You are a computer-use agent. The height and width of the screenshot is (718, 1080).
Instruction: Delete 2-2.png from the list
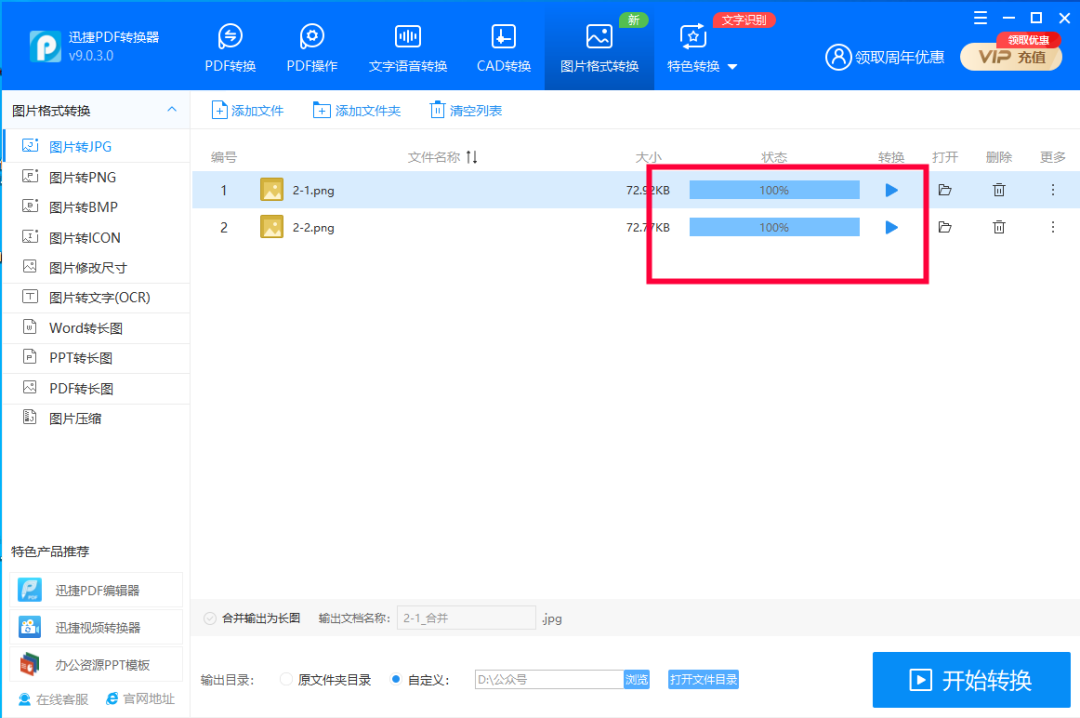point(999,227)
